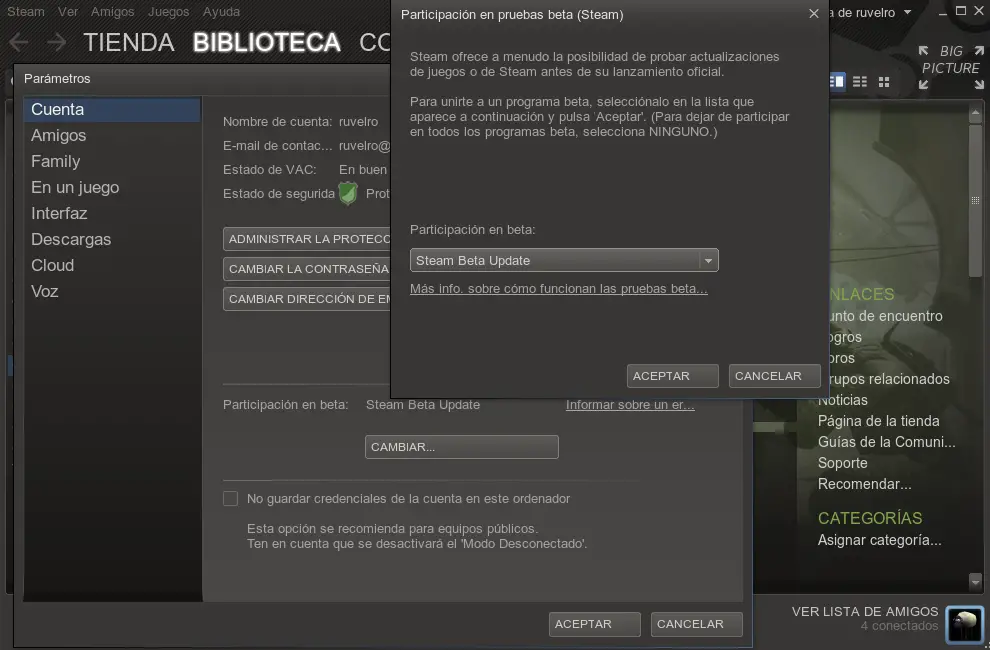Select Amigos settings category
990x650 pixels.
[x=112, y=135]
